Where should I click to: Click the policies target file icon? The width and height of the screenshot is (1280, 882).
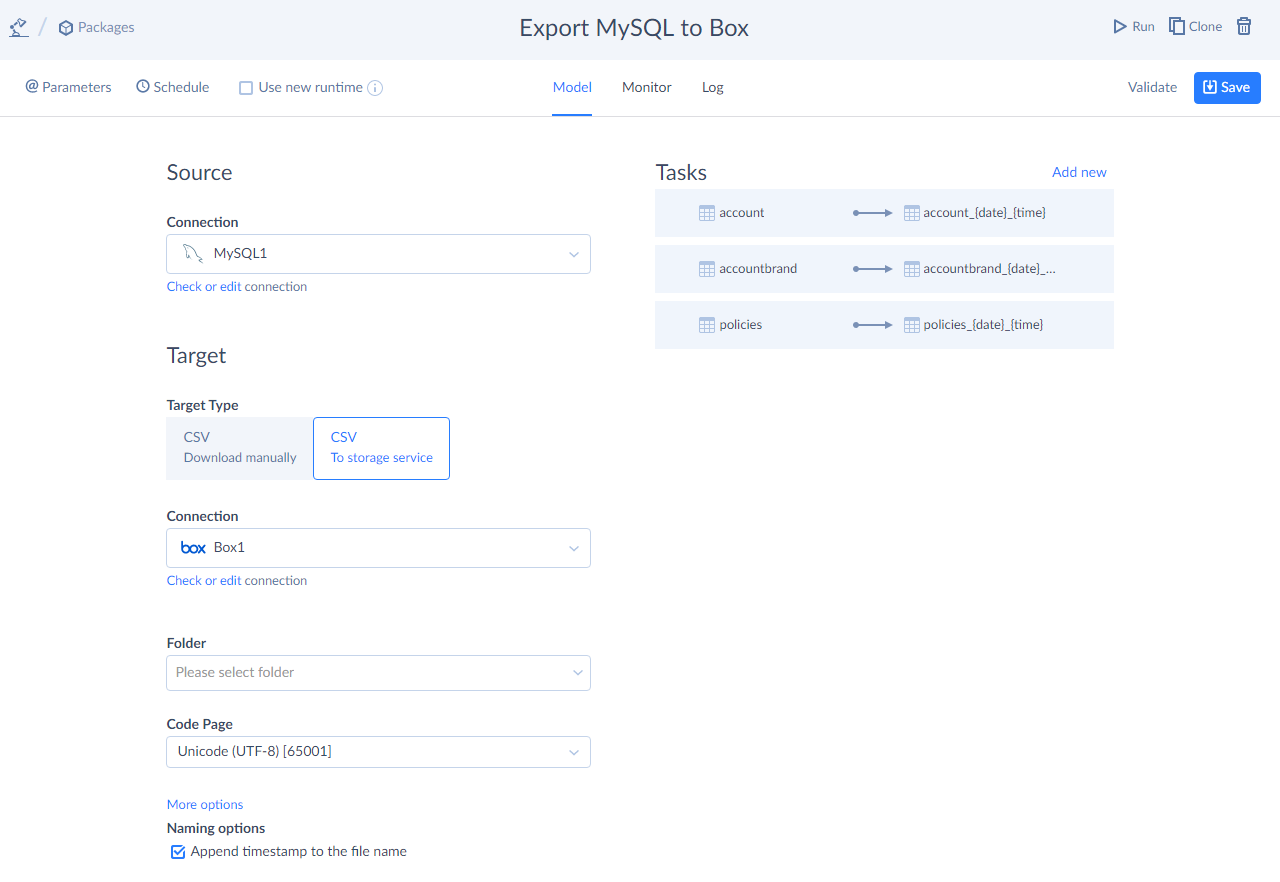tap(911, 325)
